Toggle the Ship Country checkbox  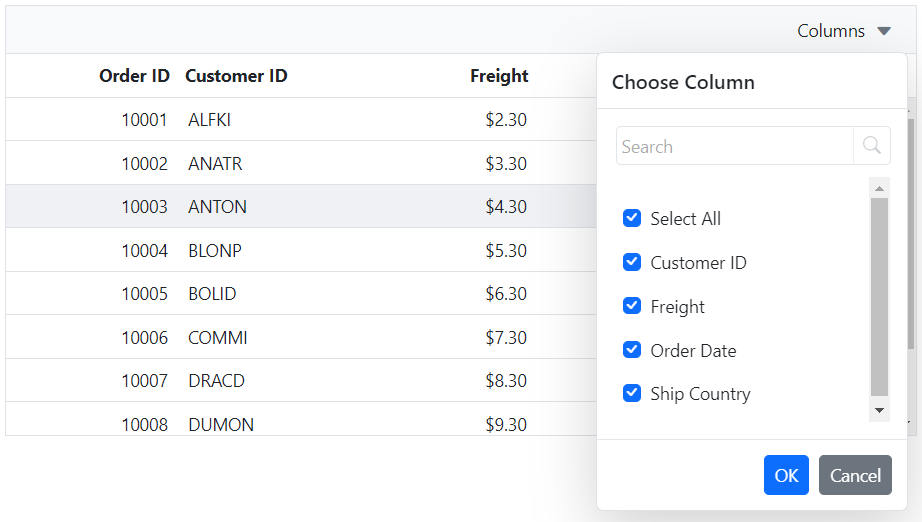632,393
